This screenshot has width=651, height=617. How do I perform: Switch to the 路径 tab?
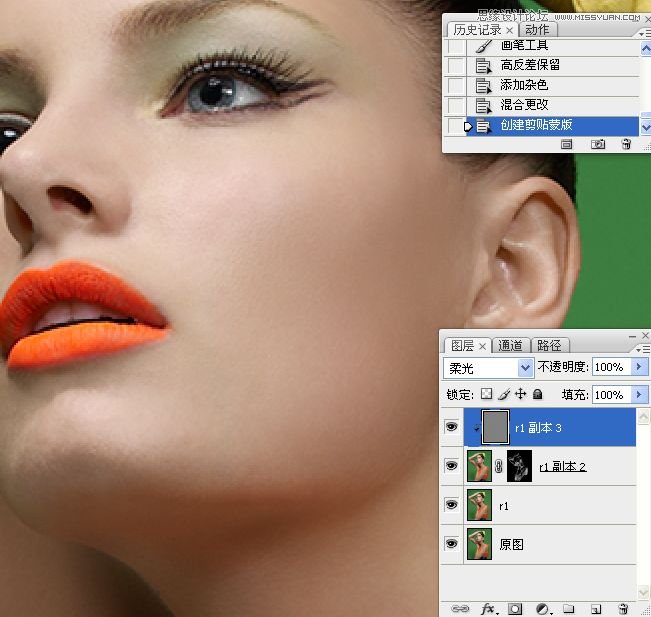(549, 345)
